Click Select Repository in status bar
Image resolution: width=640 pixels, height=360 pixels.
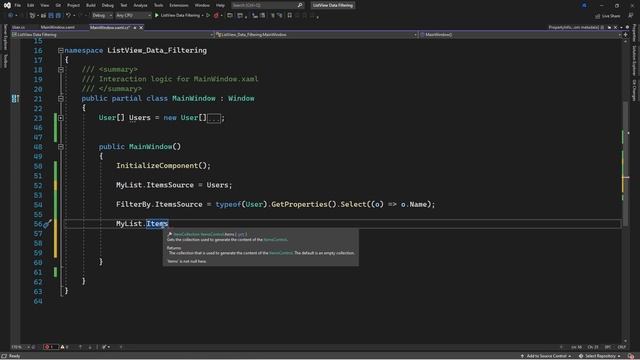point(599,356)
